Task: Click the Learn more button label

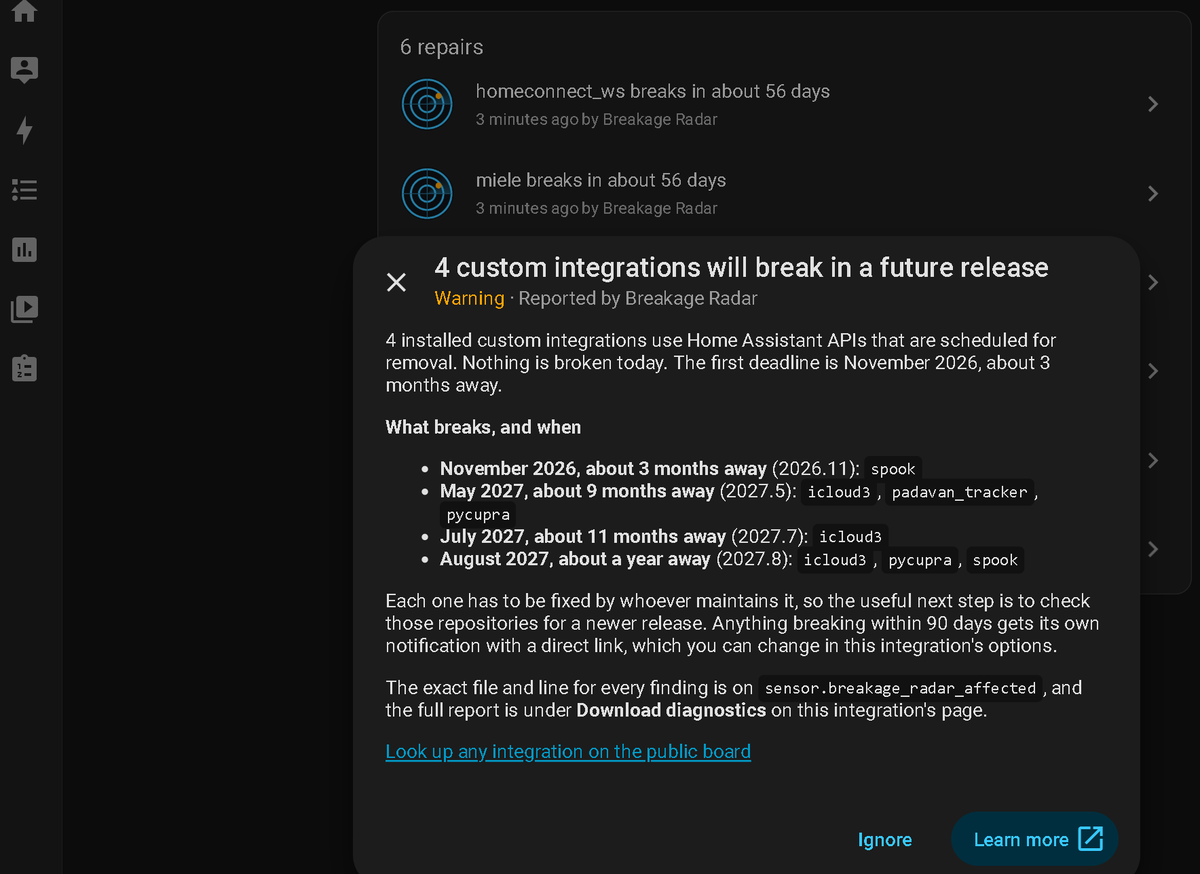Action: click(1021, 839)
